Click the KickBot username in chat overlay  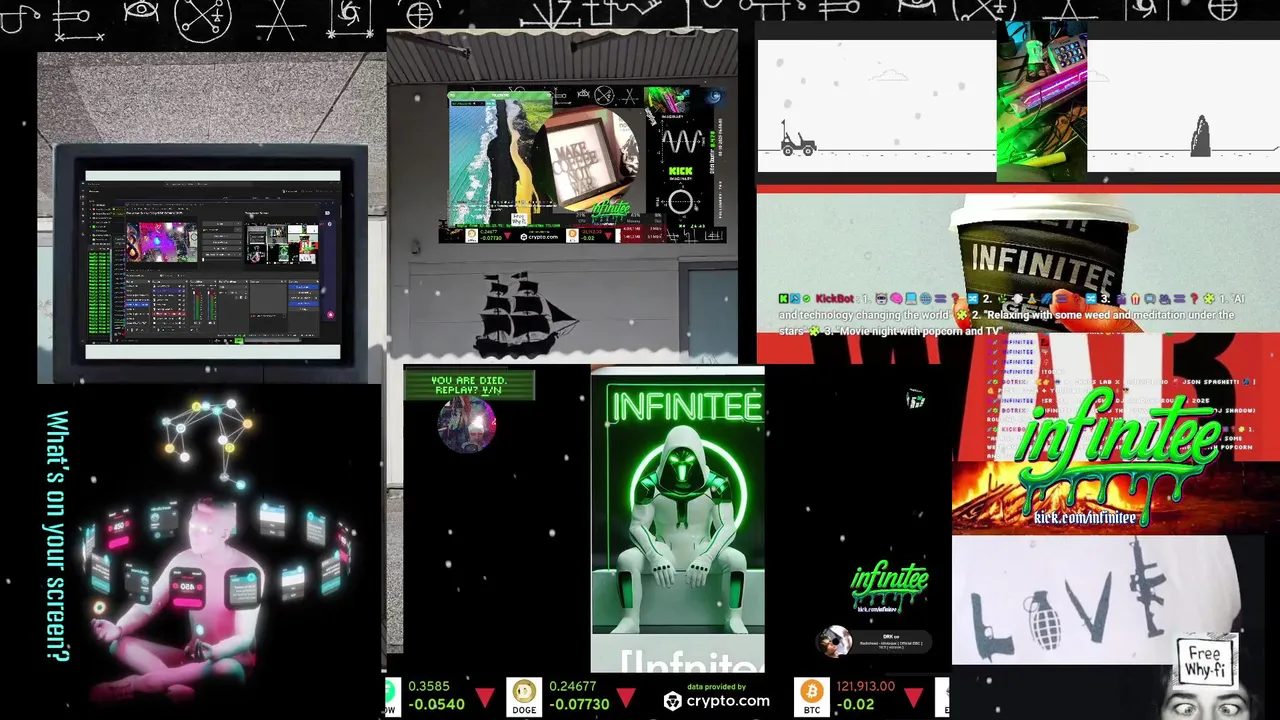(x=835, y=299)
